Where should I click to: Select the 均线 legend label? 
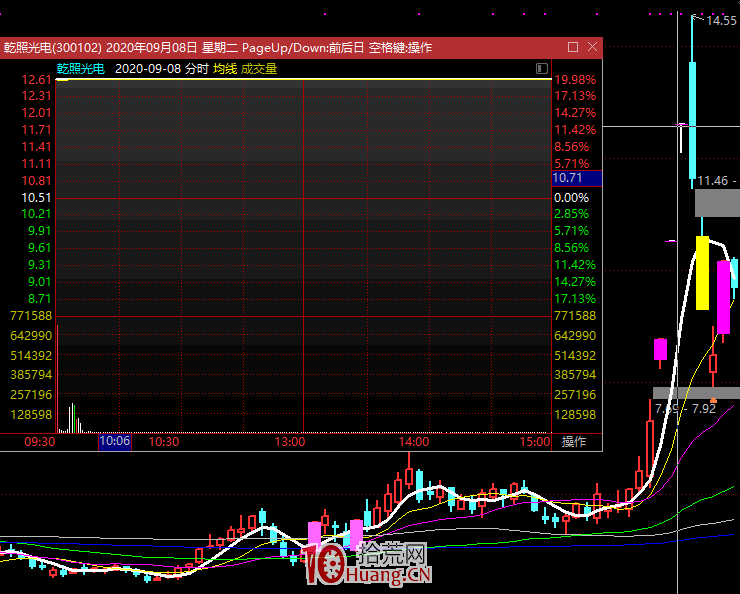(224, 68)
